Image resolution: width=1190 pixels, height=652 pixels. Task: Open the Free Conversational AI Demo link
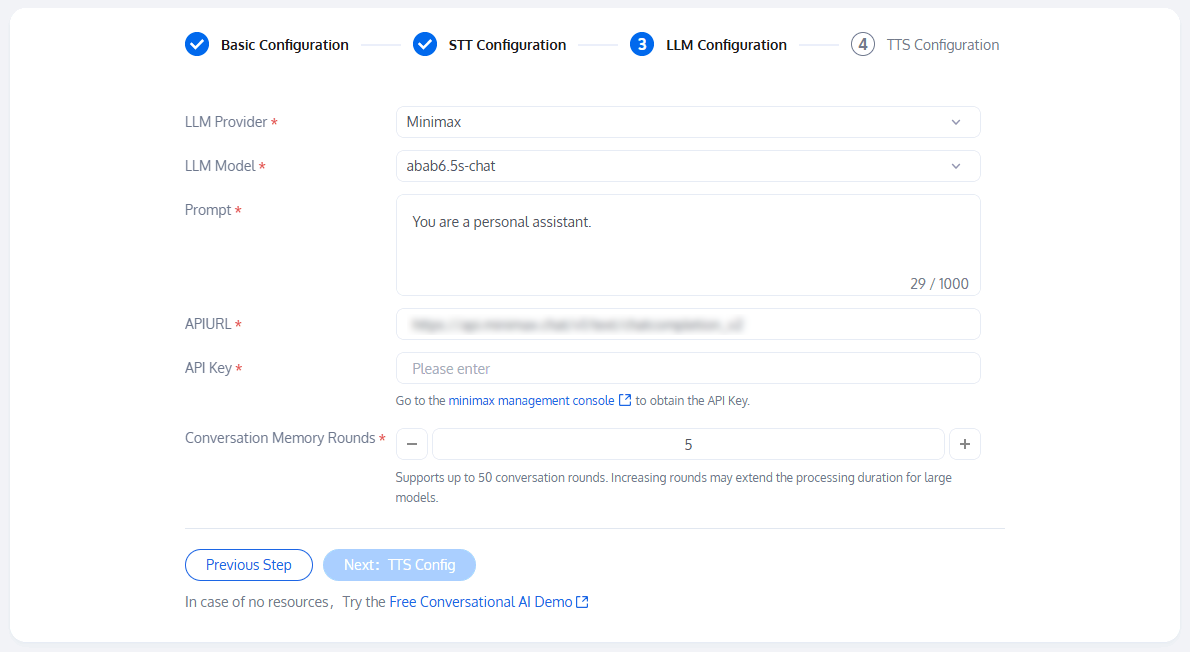[481, 602]
